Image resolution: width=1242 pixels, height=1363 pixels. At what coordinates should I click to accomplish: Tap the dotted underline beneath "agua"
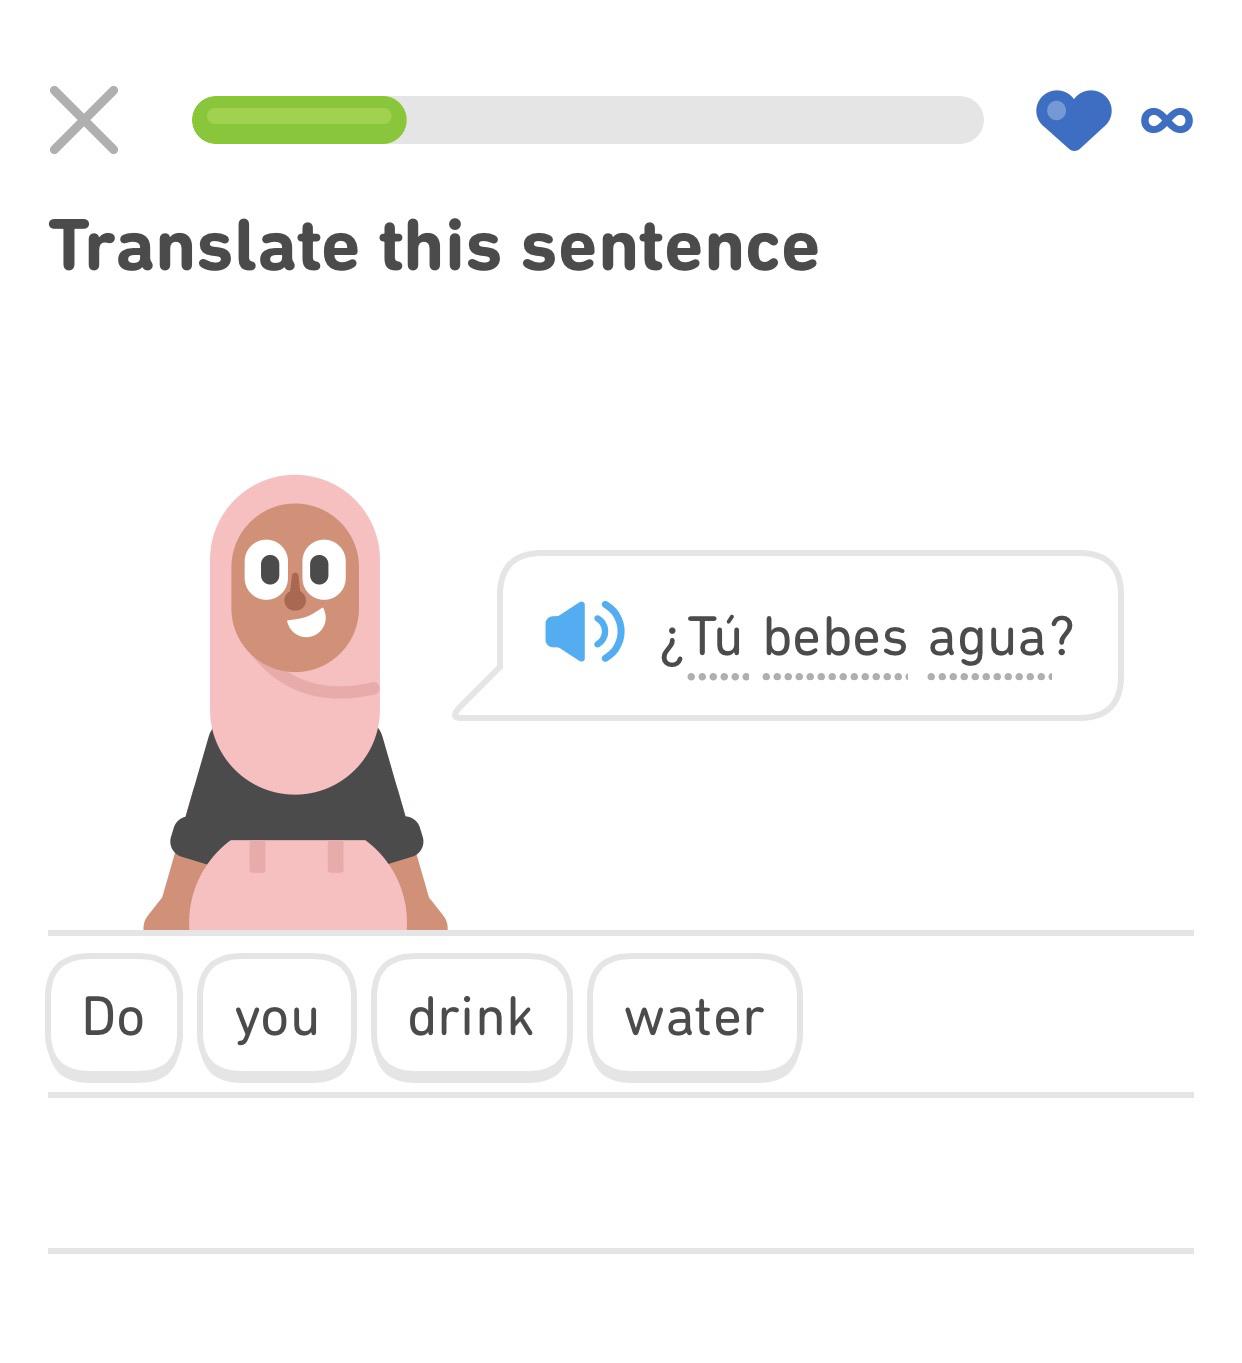pos(990,678)
